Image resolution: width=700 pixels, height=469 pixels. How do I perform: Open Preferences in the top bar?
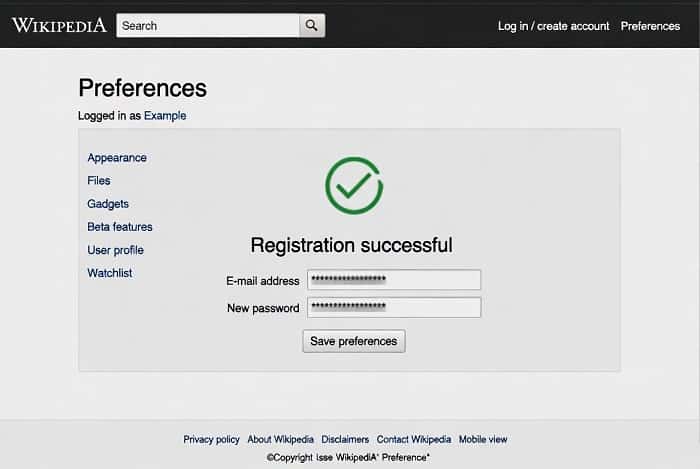[650, 26]
